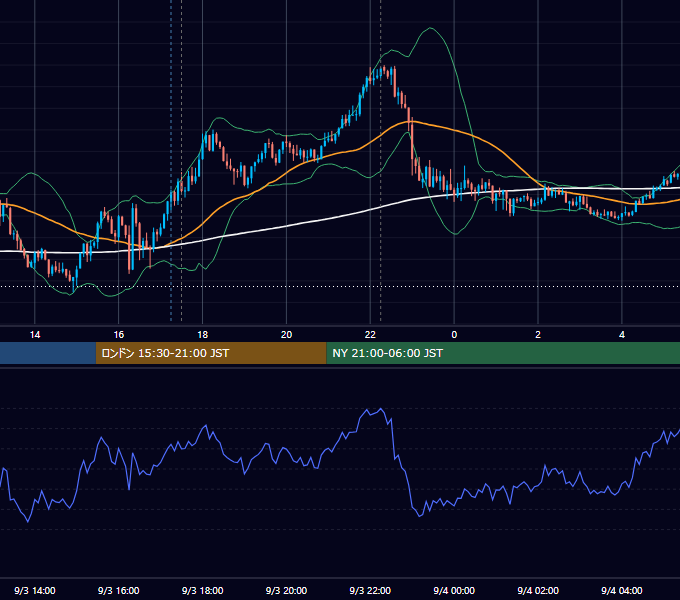Click the oscillator line's highest peak

pyautogui.click(x=380, y=409)
